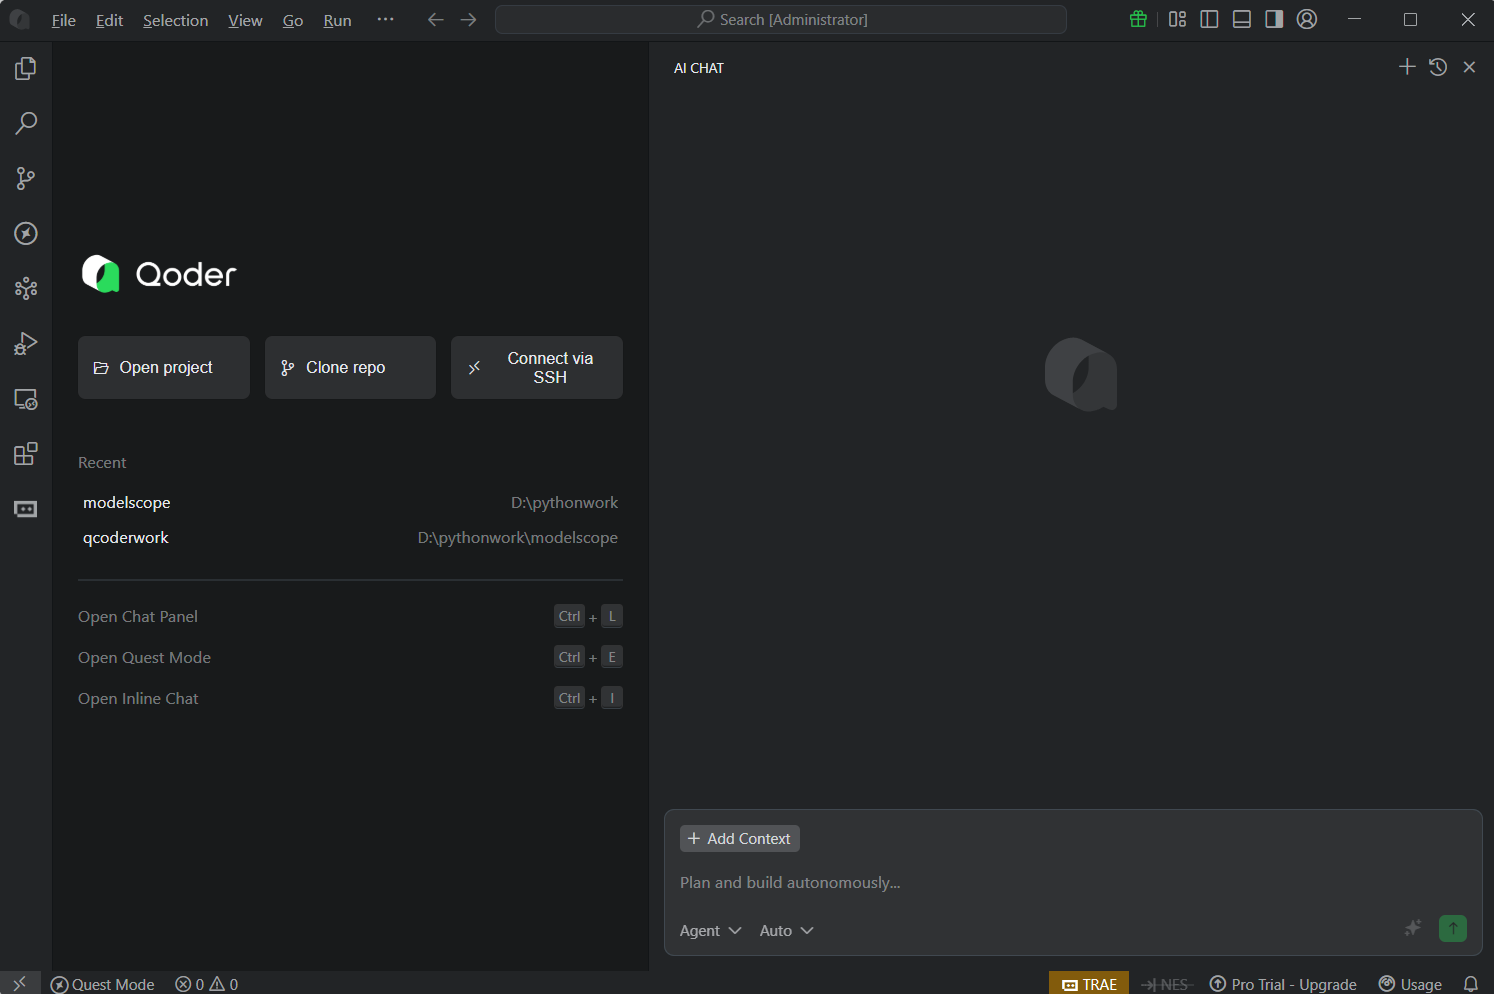Go back with the left arrow

[435, 19]
